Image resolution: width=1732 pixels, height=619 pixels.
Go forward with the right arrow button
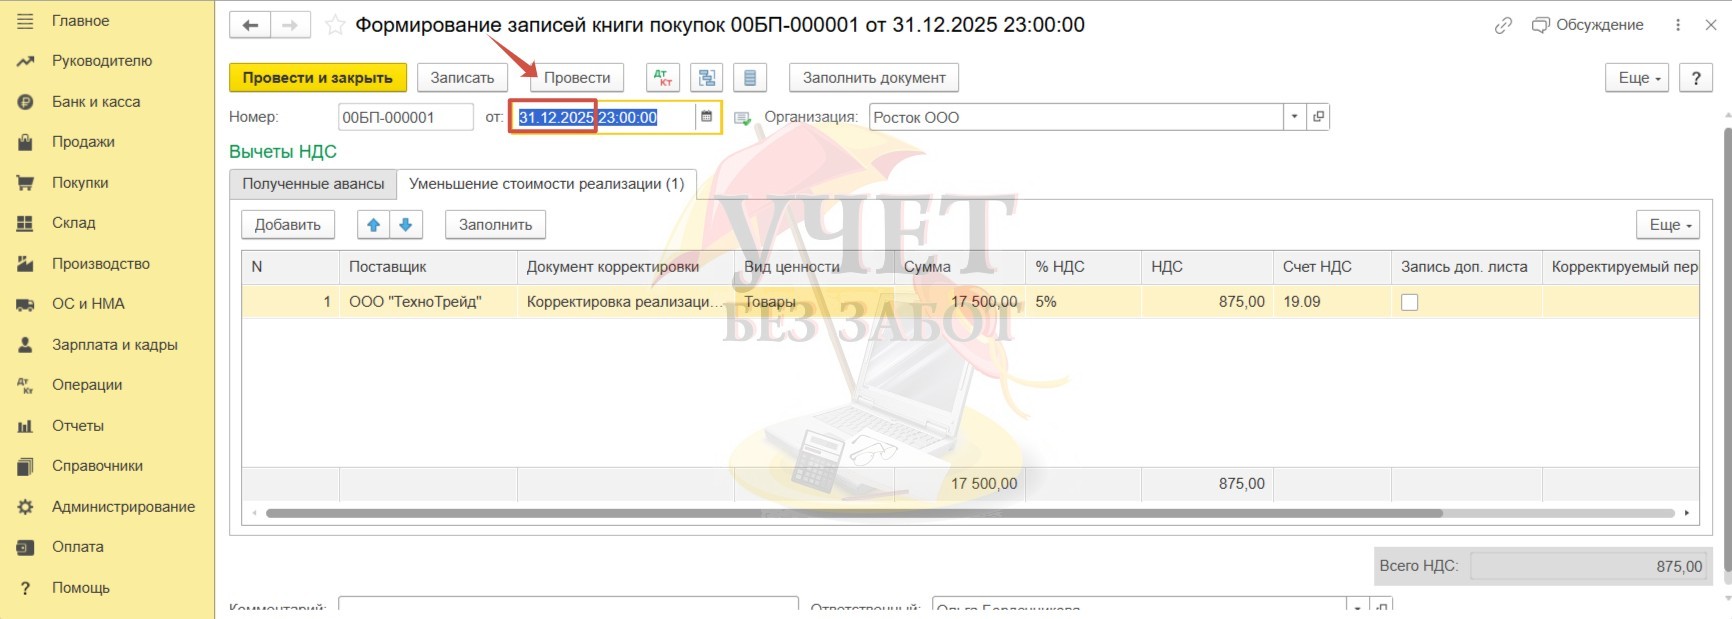coord(290,25)
